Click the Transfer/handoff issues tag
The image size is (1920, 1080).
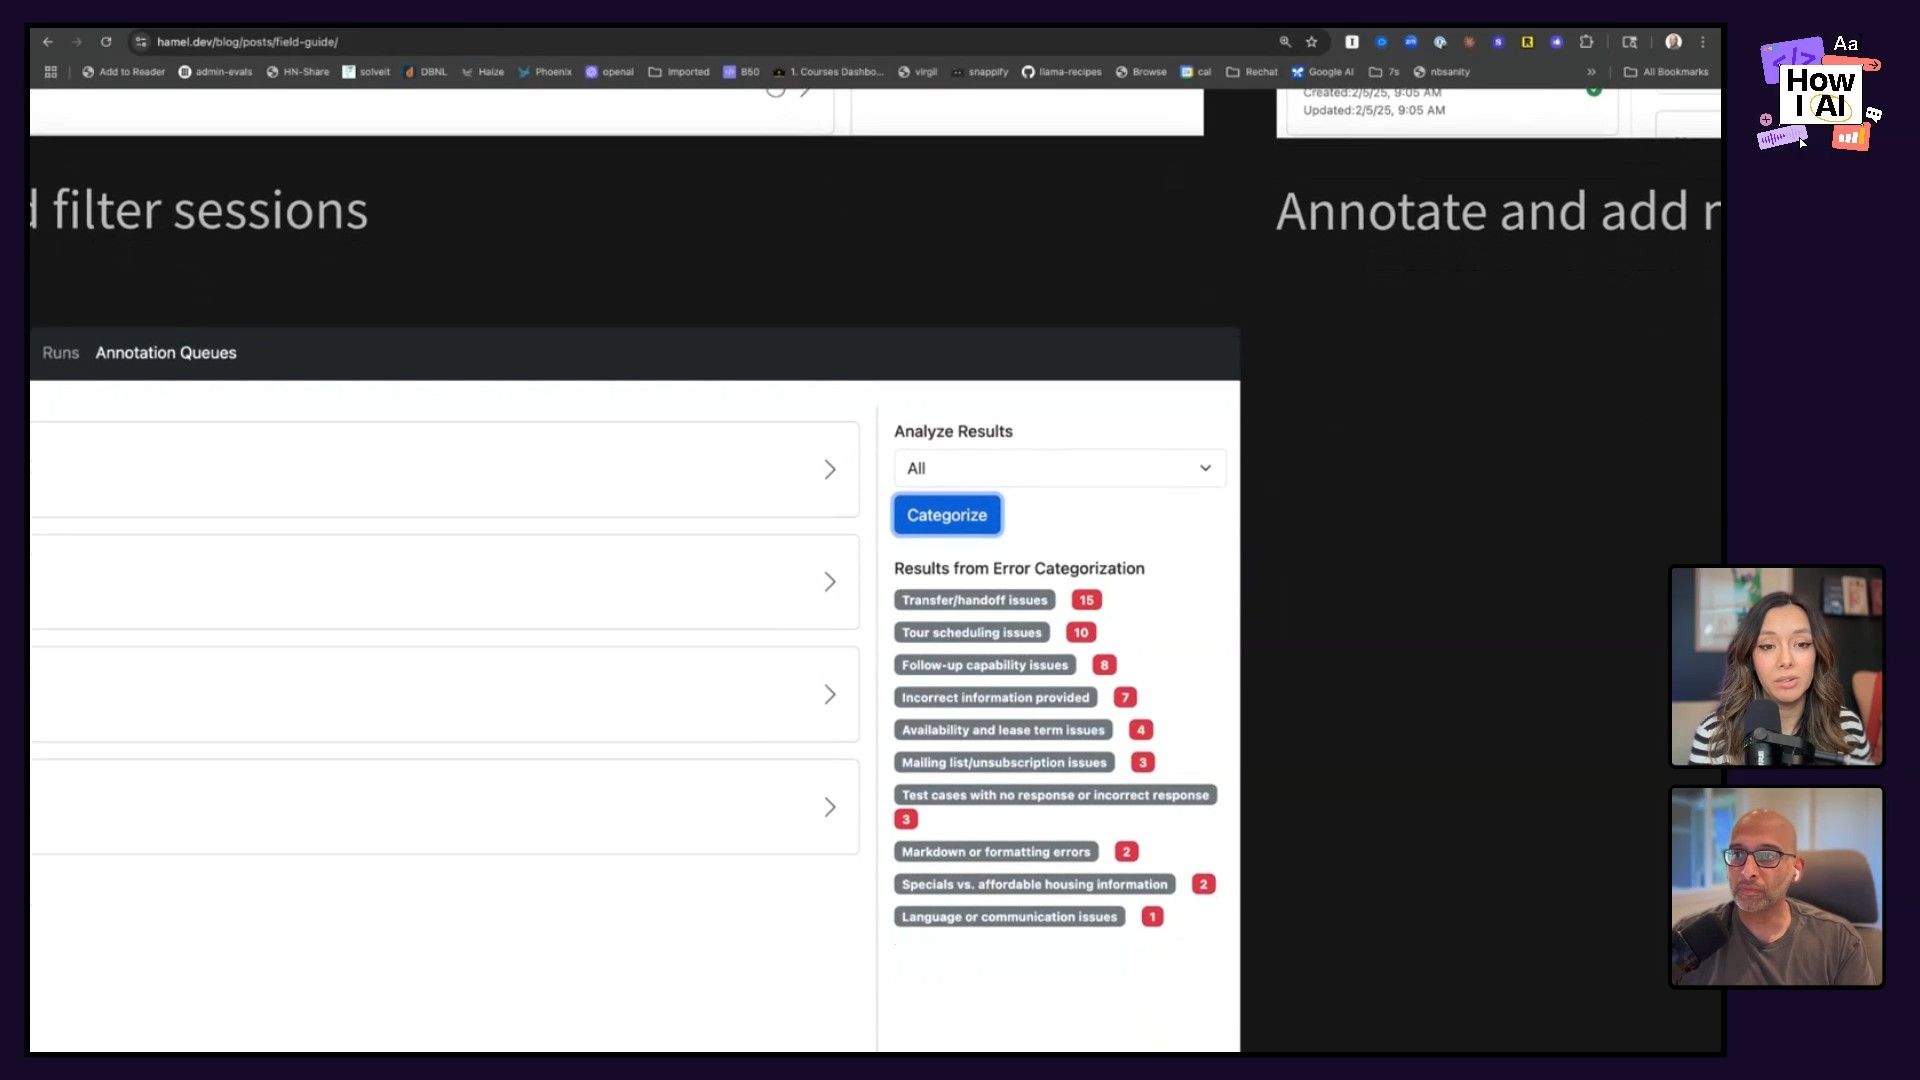tap(974, 600)
